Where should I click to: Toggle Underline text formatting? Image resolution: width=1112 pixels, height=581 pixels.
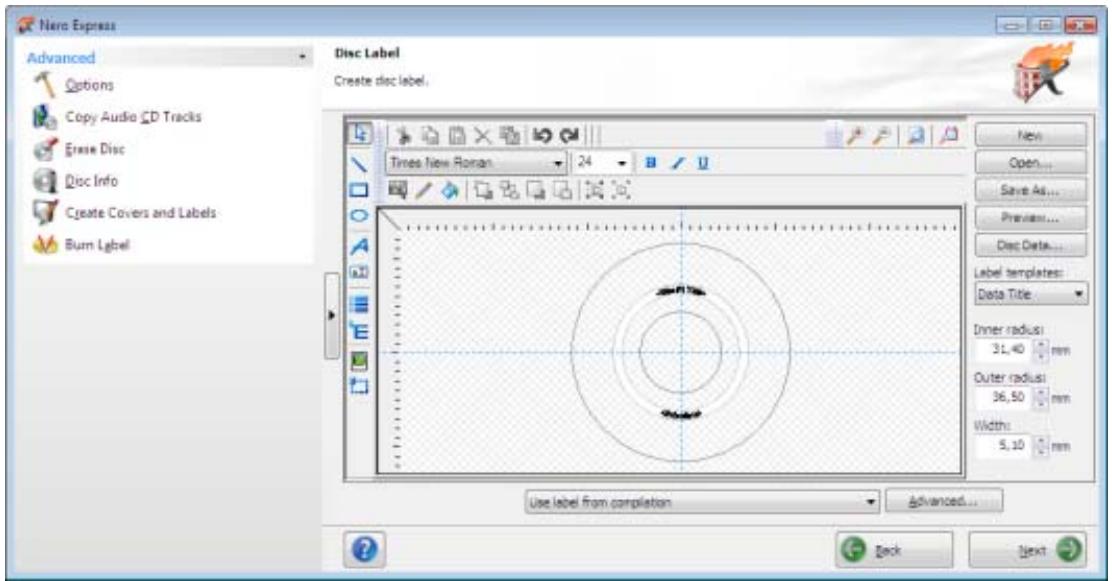point(703,162)
